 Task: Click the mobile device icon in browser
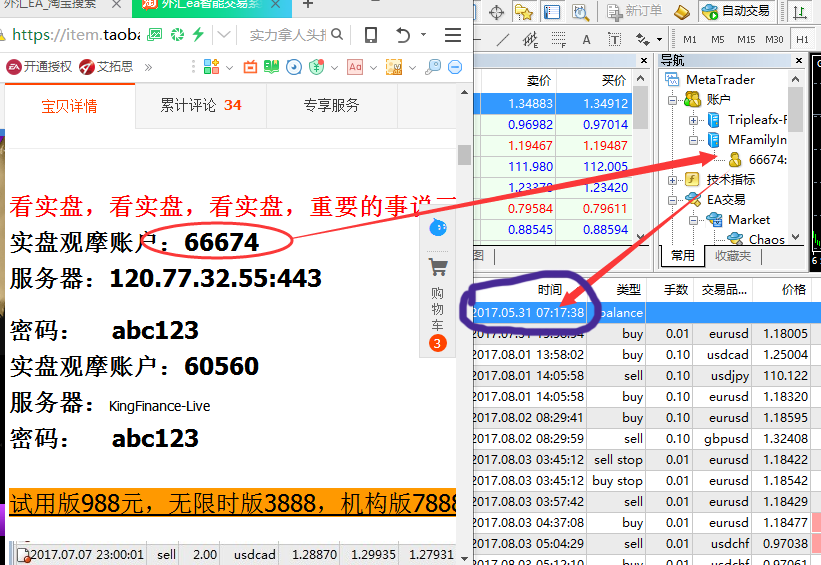(x=371, y=35)
